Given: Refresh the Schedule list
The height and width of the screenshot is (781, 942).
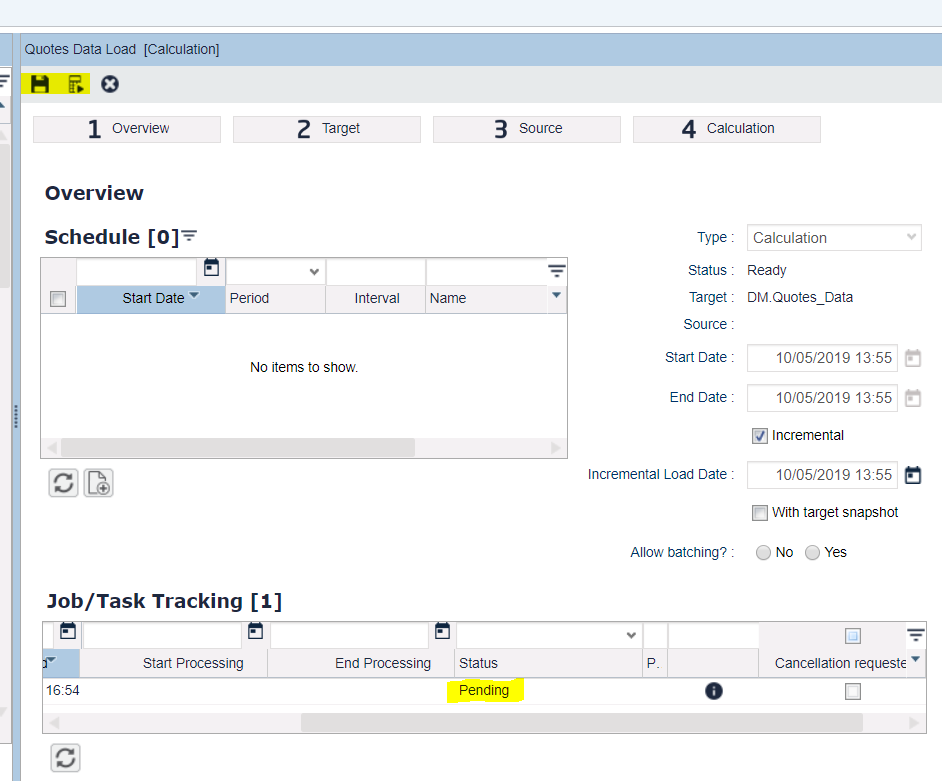Looking at the screenshot, I should (63, 483).
